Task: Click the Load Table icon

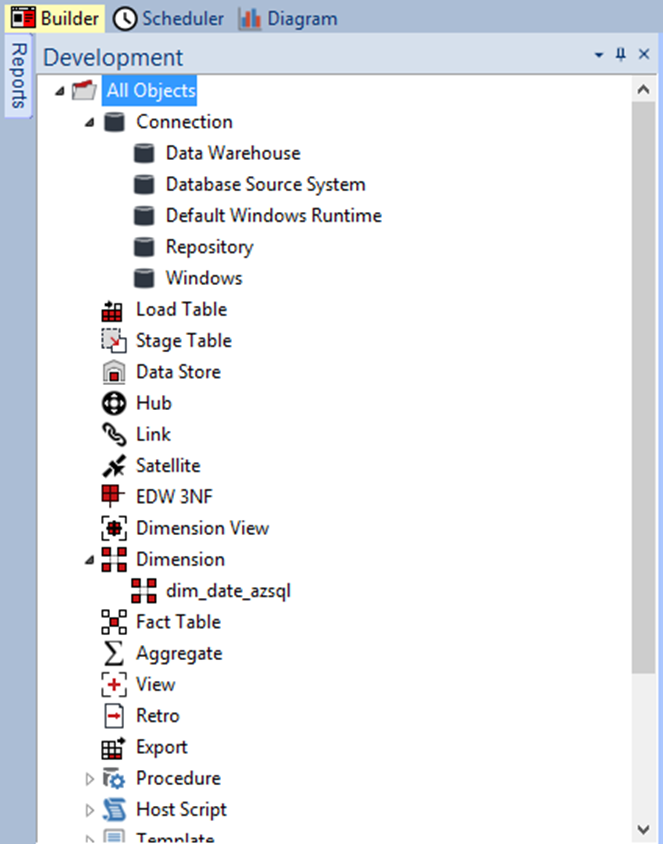Action: point(114,310)
